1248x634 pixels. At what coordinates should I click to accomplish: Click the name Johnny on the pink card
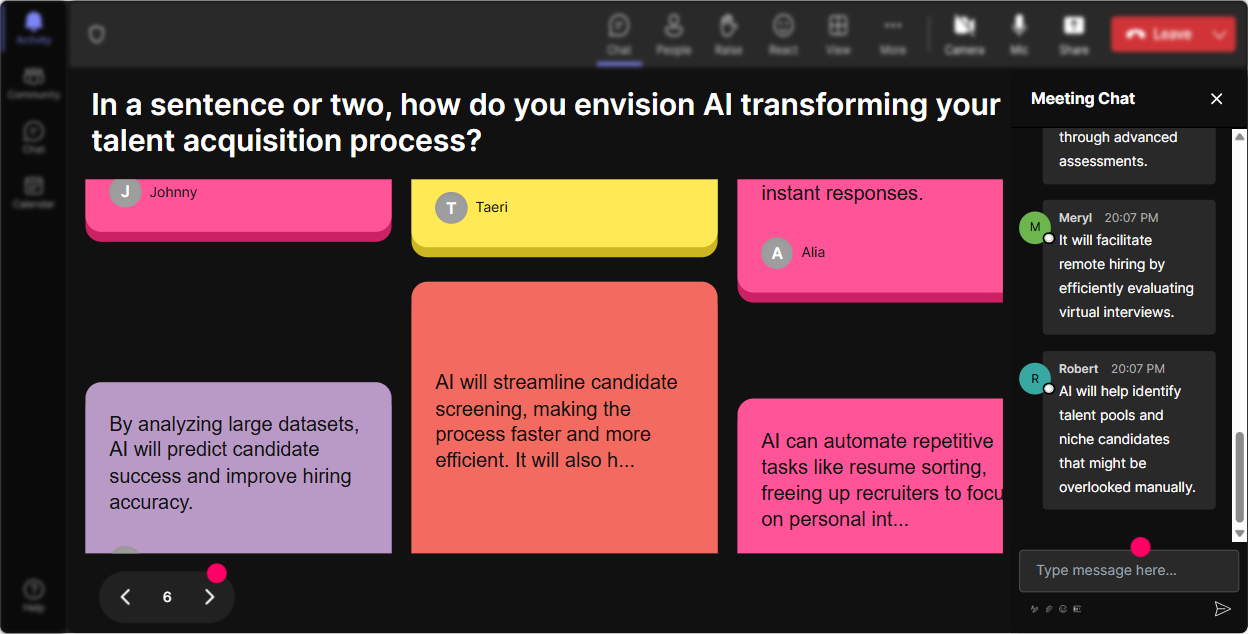173,192
